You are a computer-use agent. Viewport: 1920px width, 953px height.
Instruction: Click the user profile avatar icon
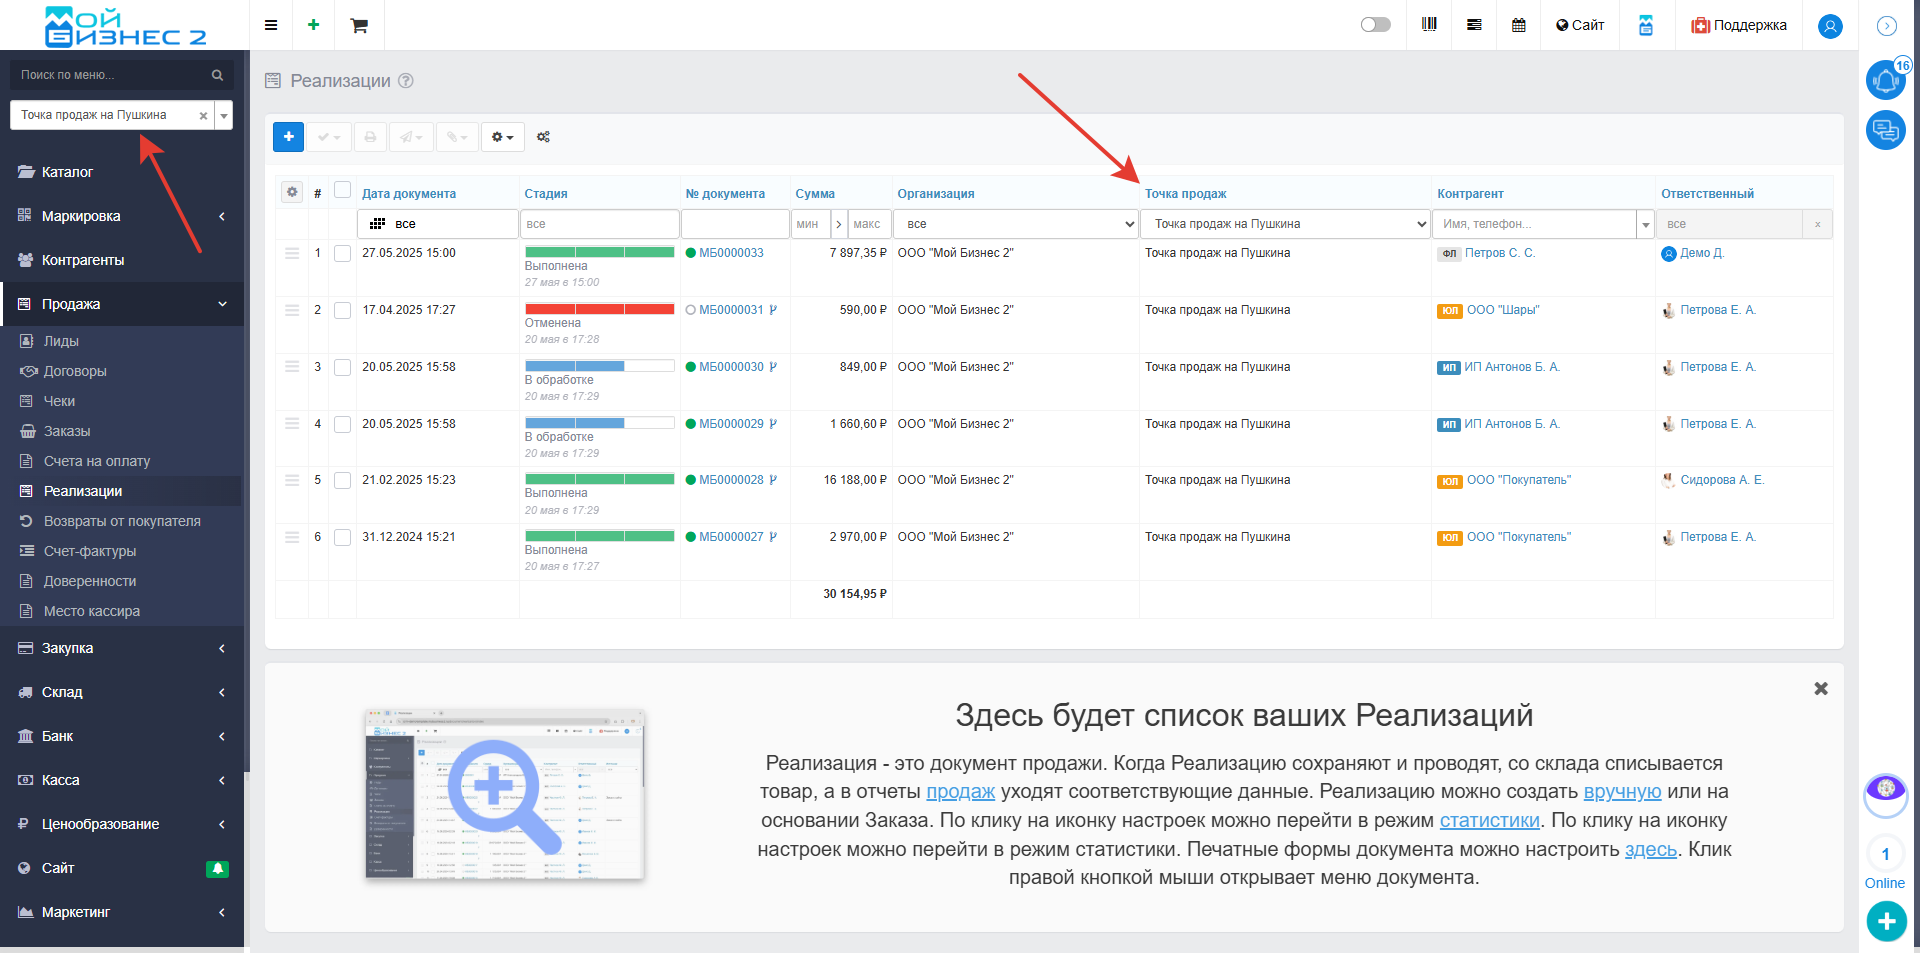pyautogui.click(x=1830, y=27)
